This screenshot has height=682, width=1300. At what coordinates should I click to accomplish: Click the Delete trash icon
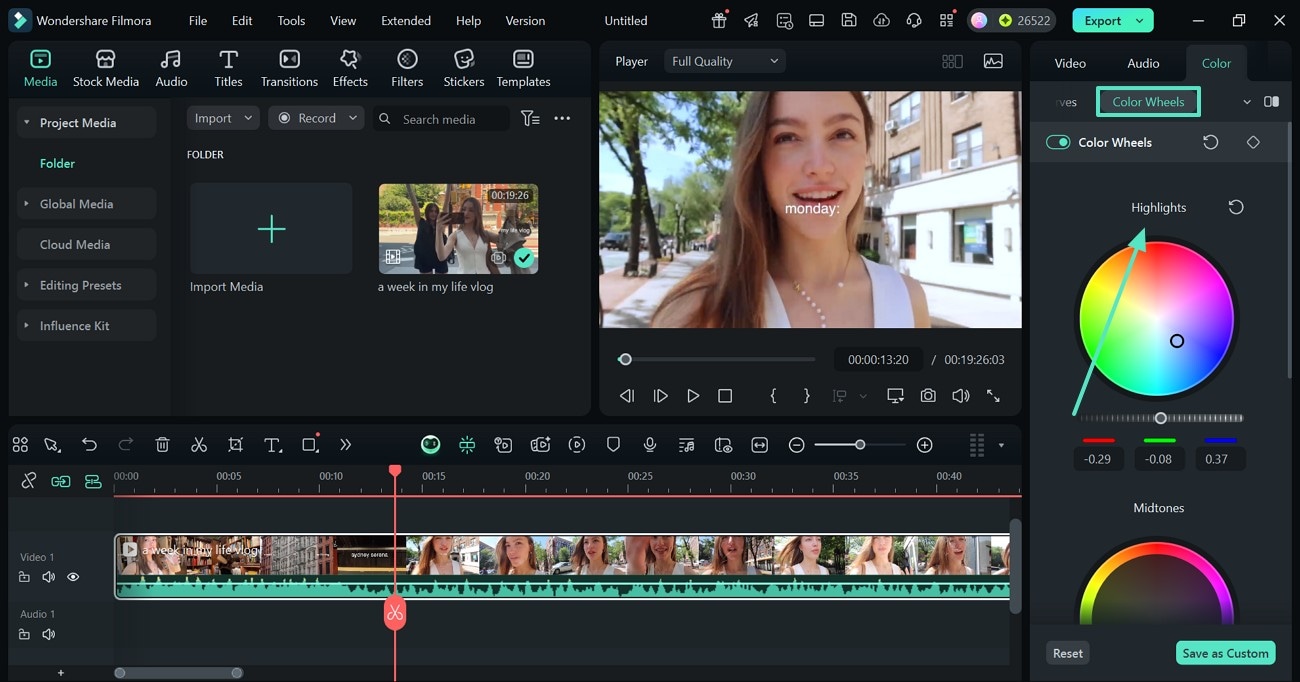coord(163,445)
